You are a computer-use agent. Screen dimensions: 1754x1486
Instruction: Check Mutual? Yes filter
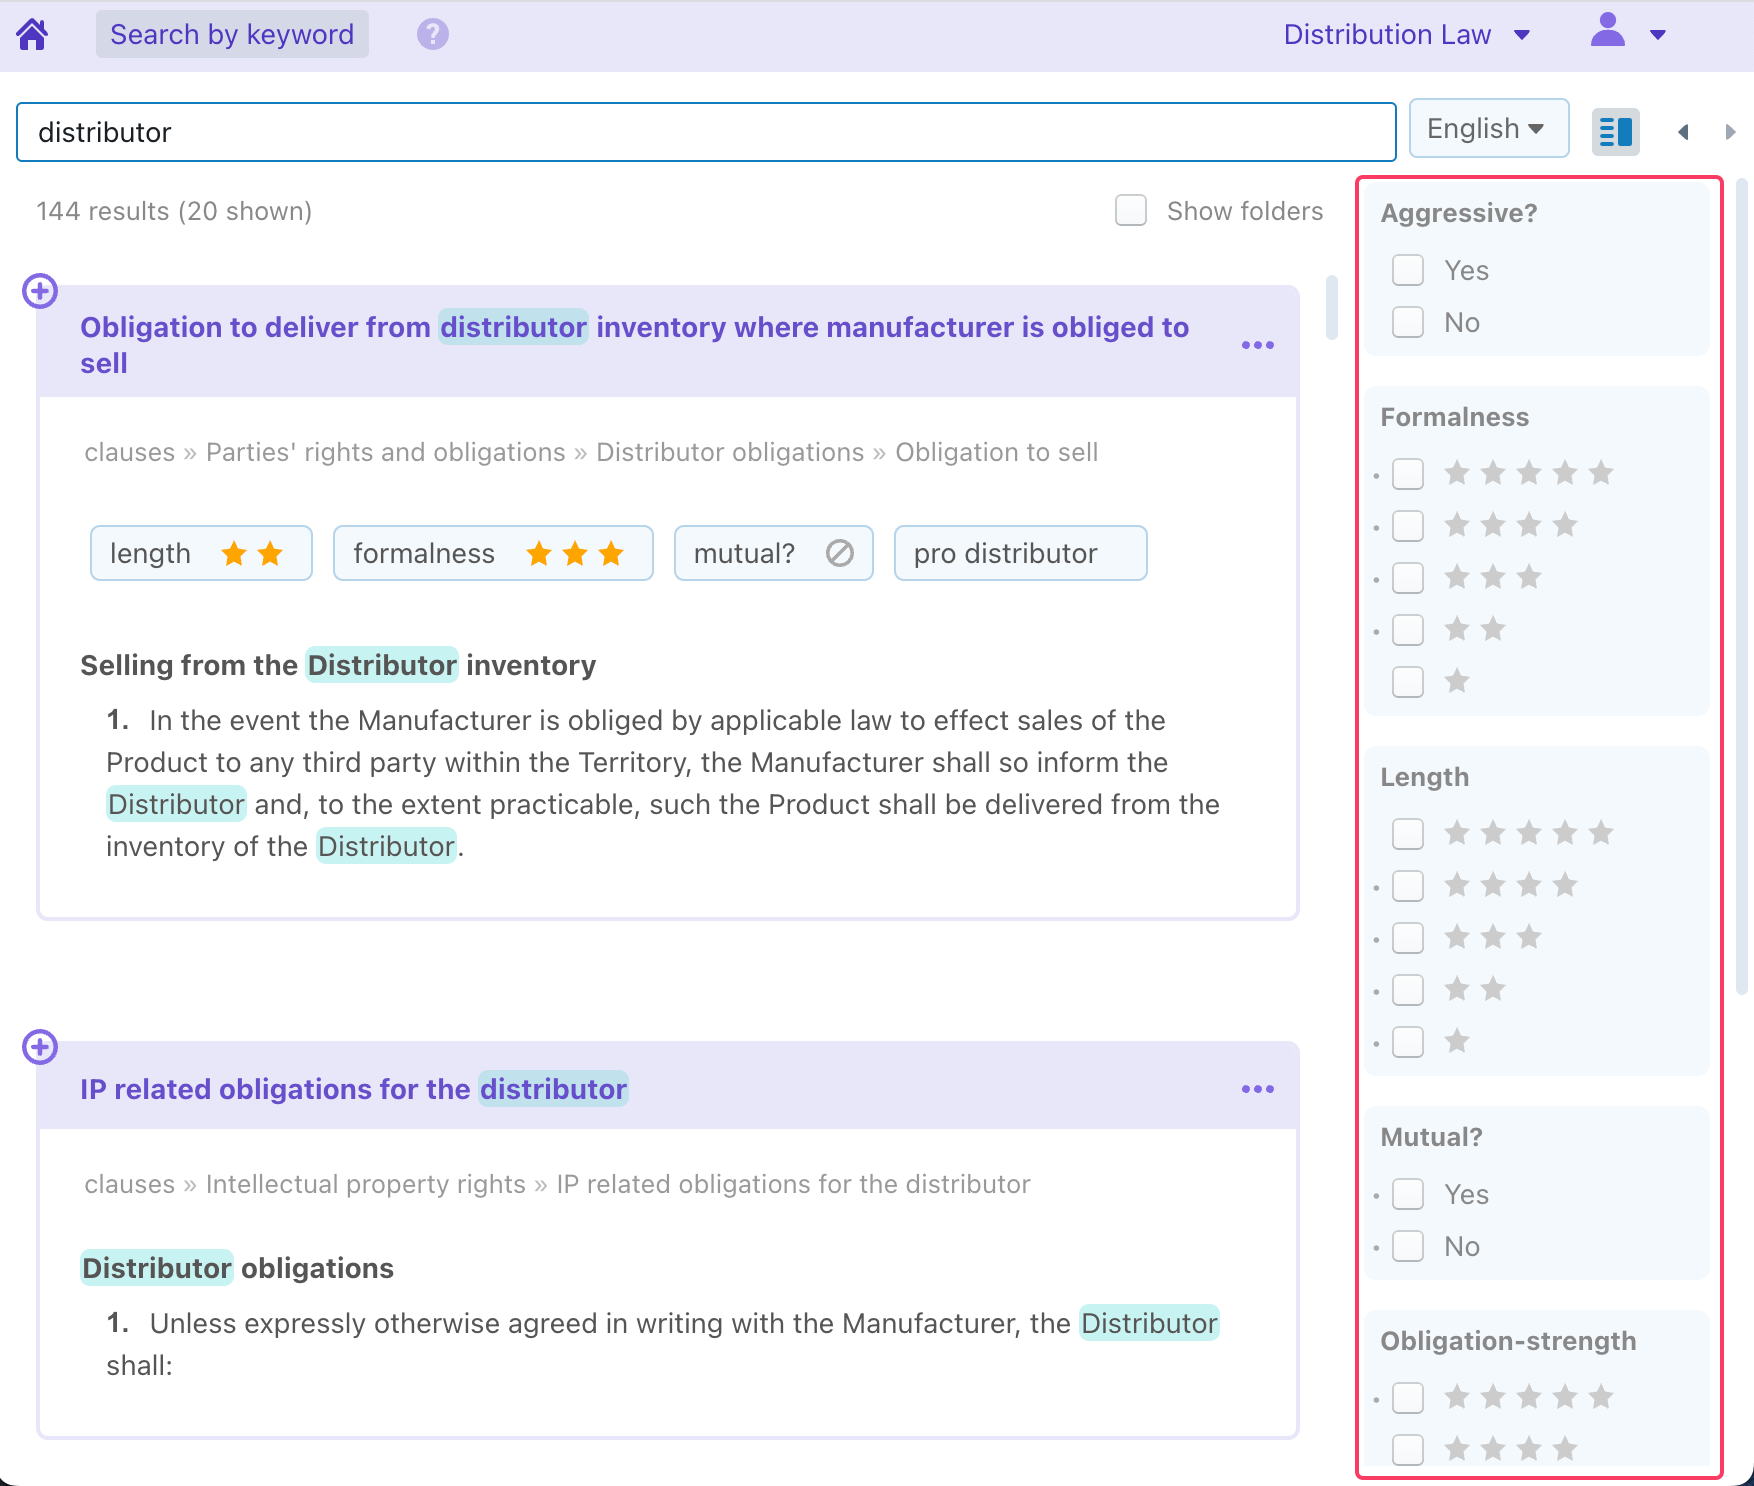pyautogui.click(x=1408, y=1194)
